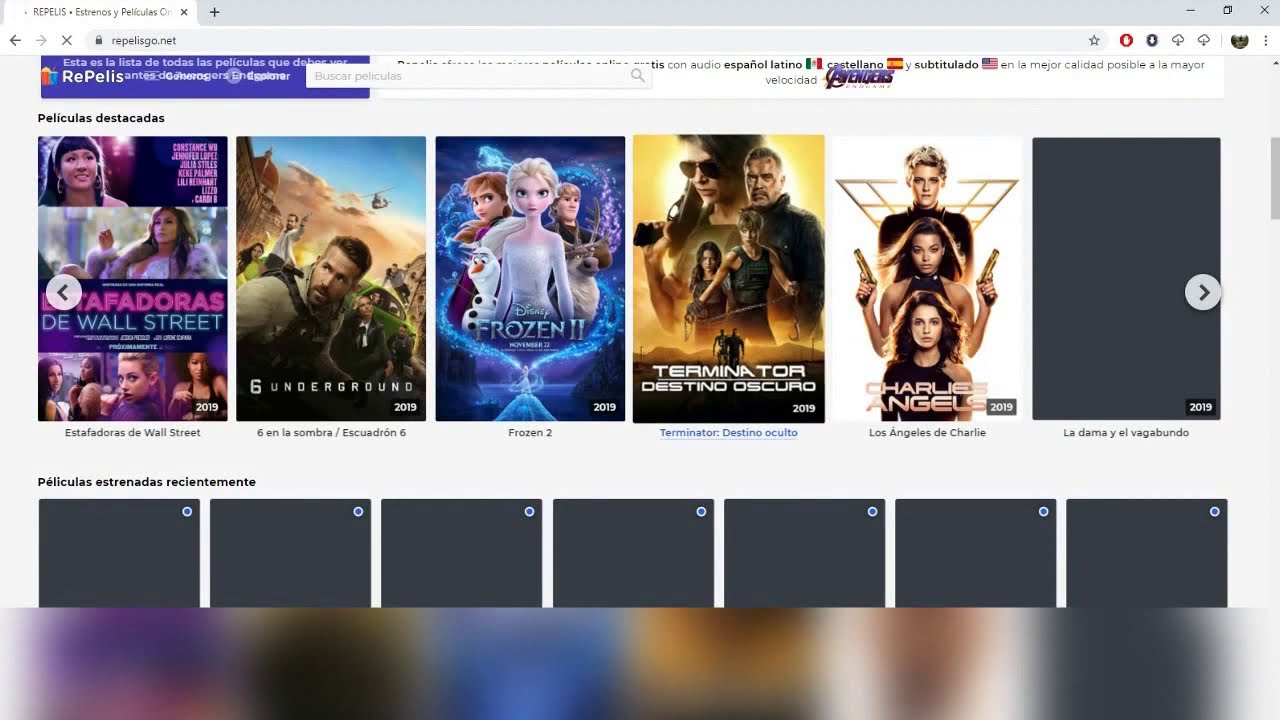Restore down the Chrome window

point(1227,10)
